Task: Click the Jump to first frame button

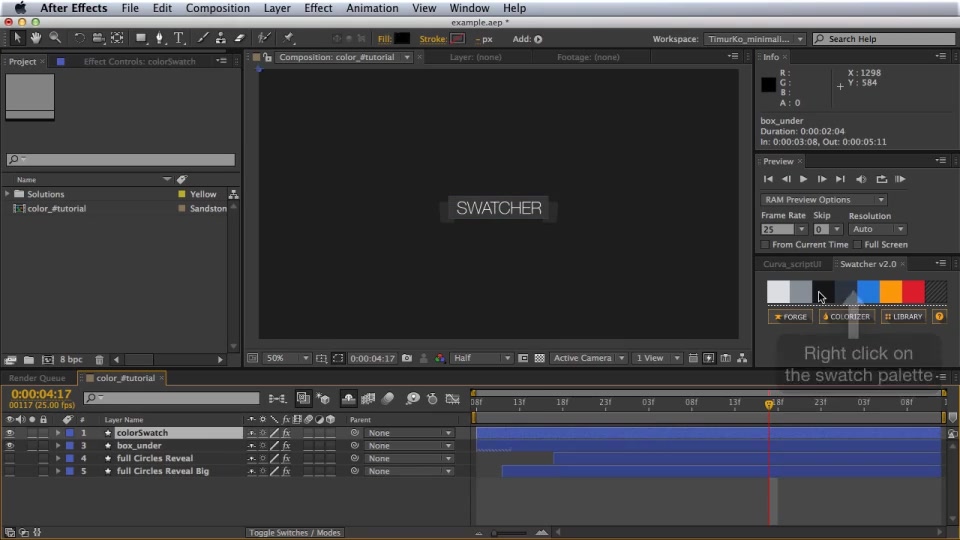Action: [x=768, y=179]
